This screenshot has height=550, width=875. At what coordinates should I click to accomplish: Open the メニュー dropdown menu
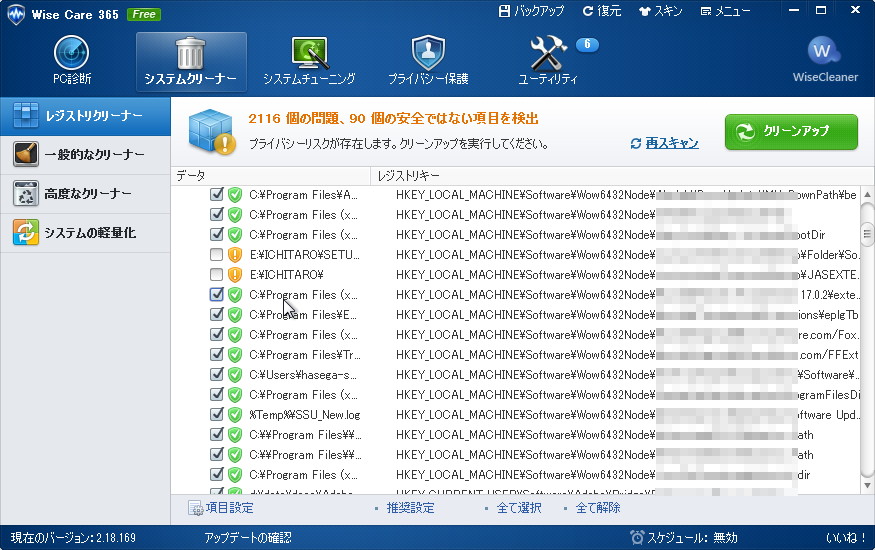pos(725,11)
